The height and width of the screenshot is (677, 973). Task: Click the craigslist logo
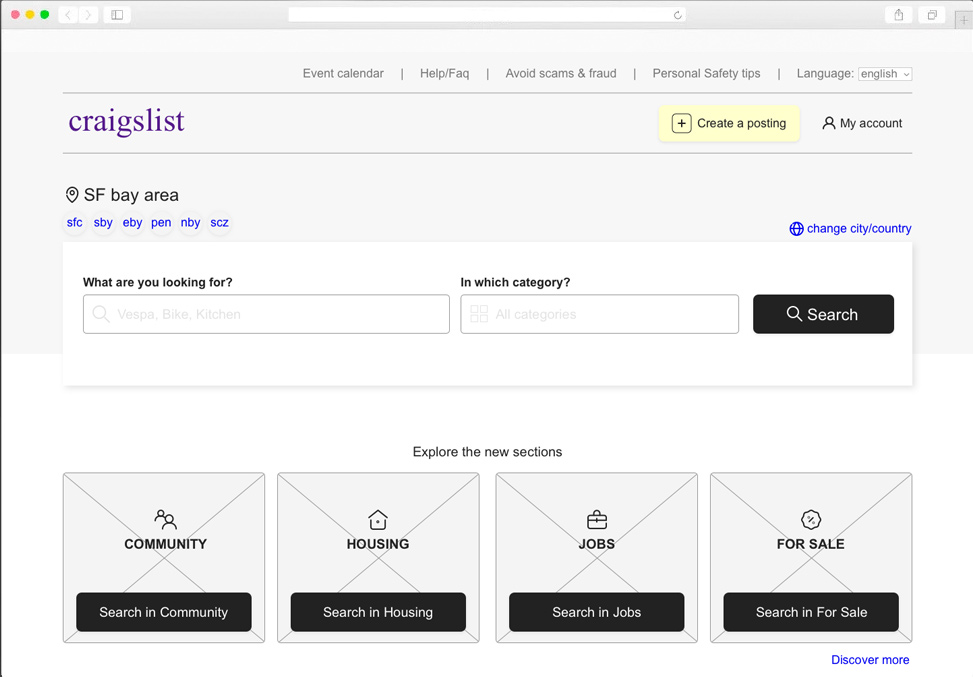click(127, 122)
